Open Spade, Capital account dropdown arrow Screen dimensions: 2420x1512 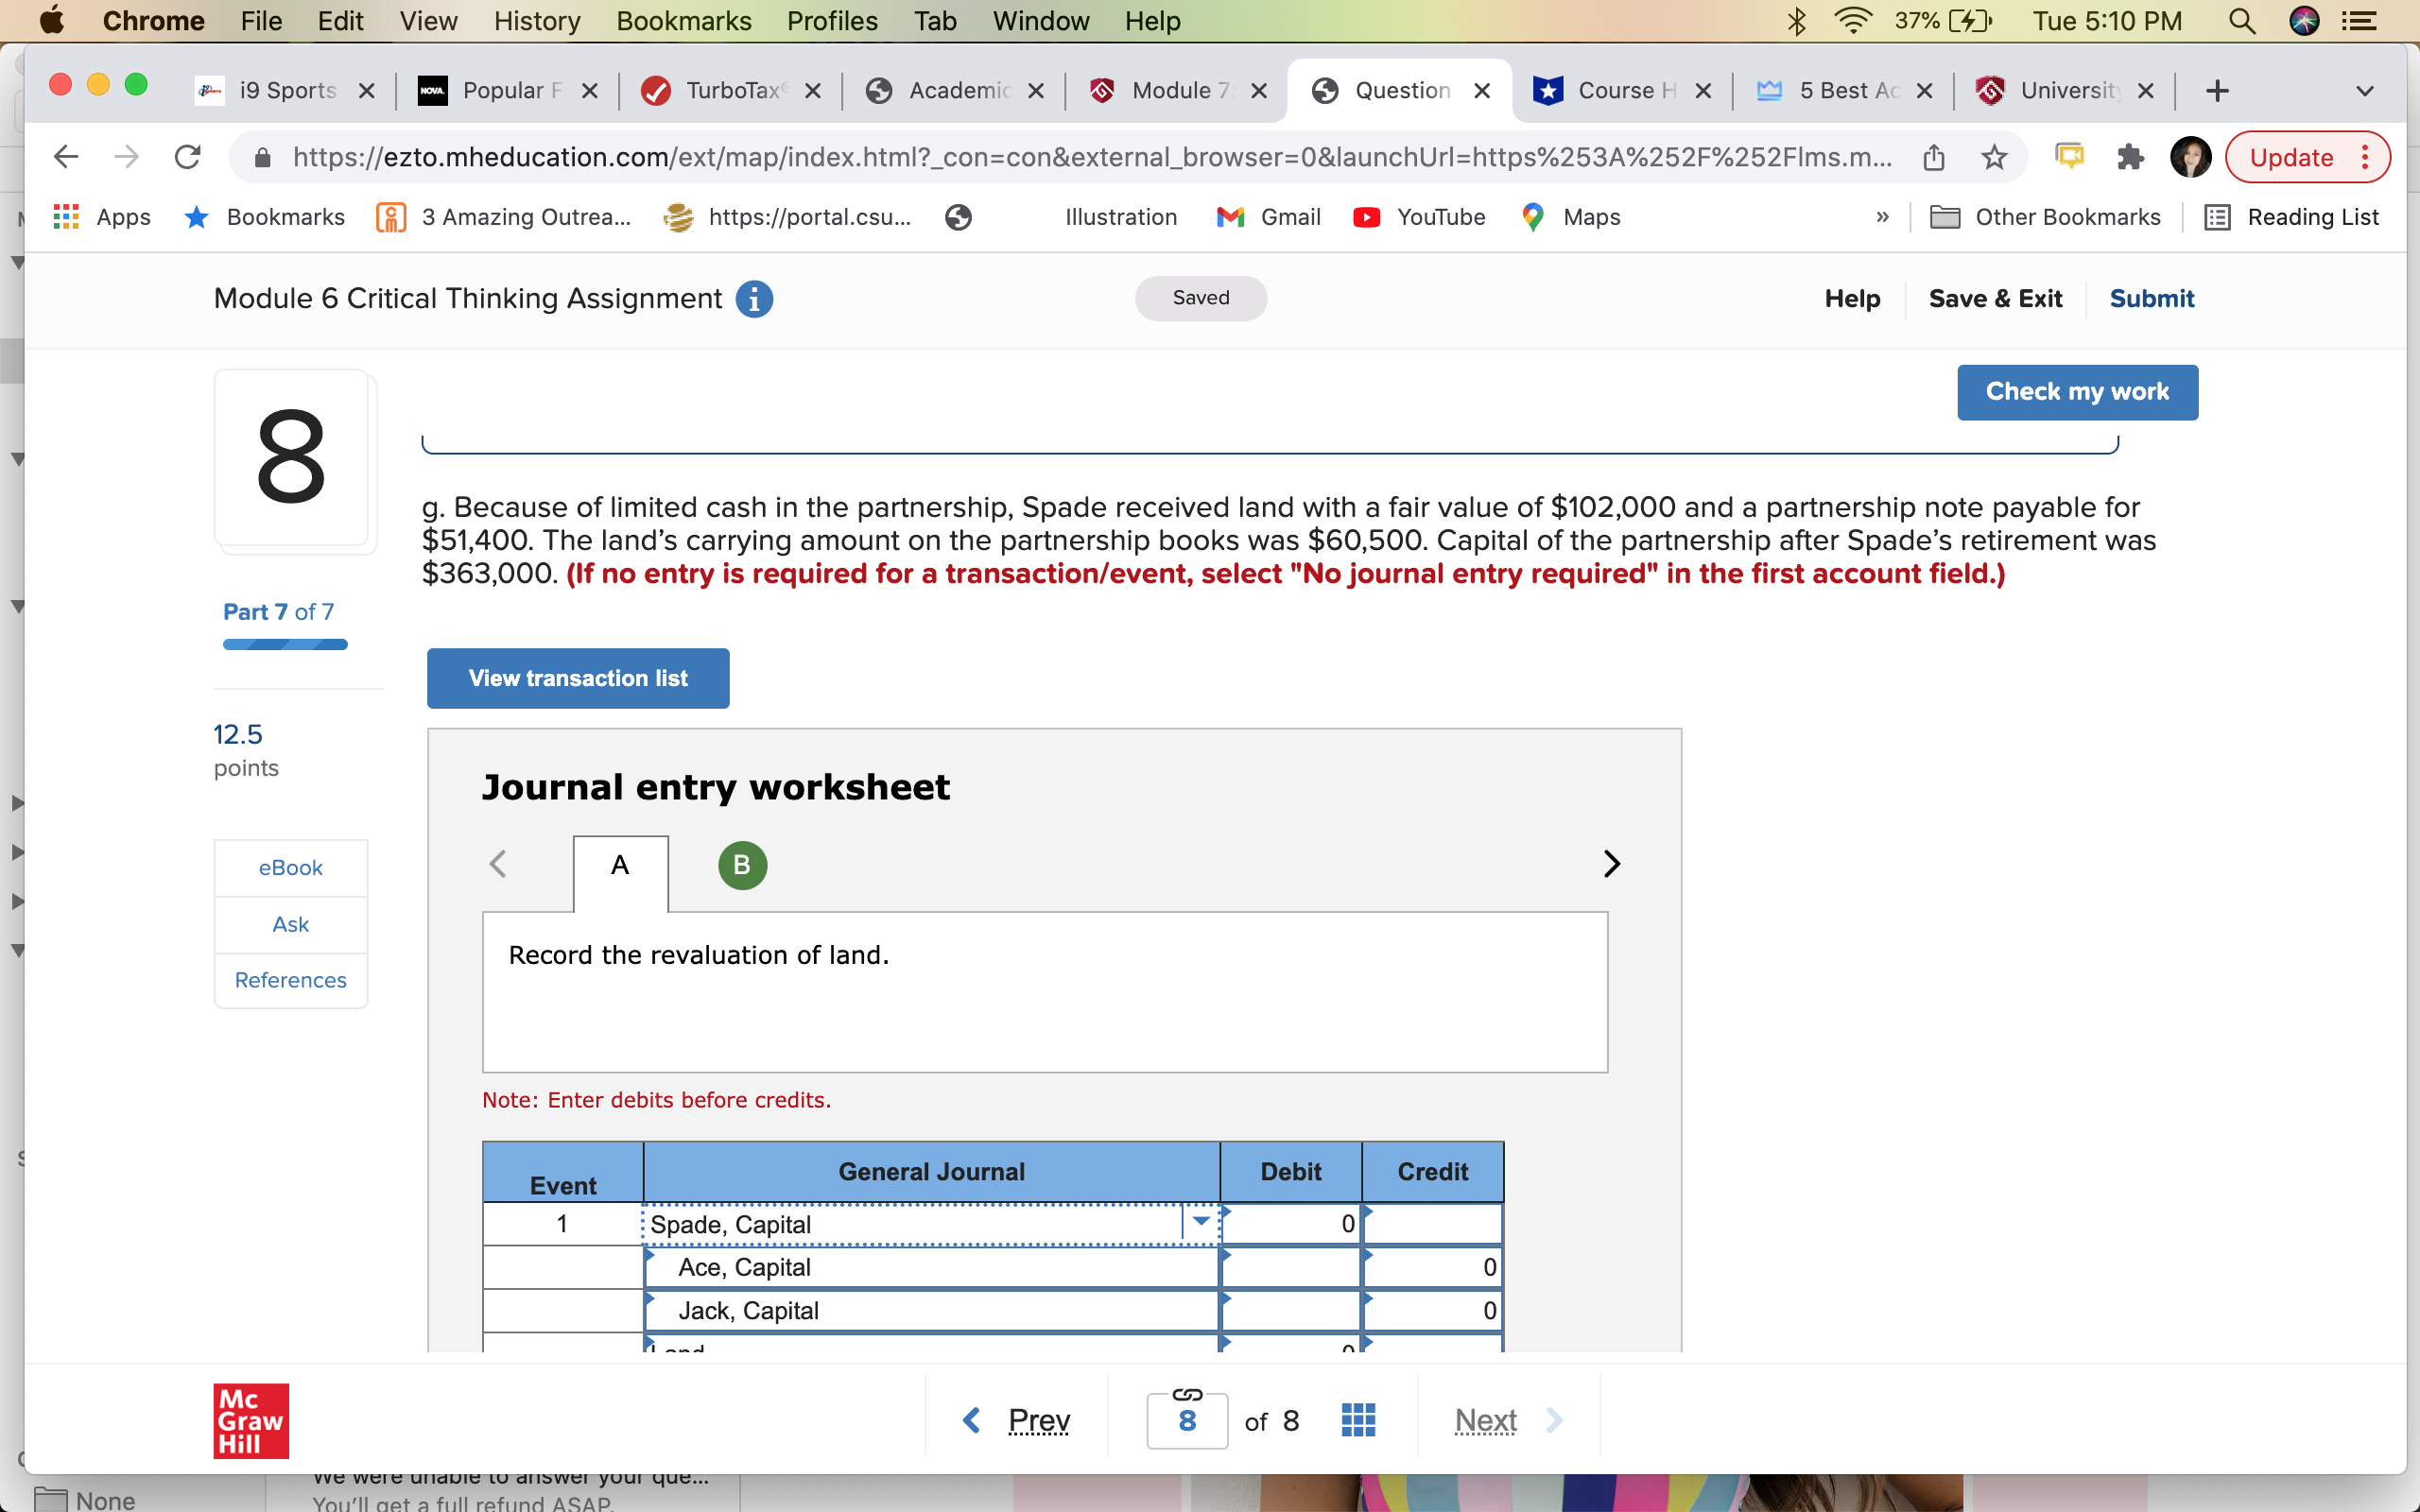pyautogui.click(x=1201, y=1222)
